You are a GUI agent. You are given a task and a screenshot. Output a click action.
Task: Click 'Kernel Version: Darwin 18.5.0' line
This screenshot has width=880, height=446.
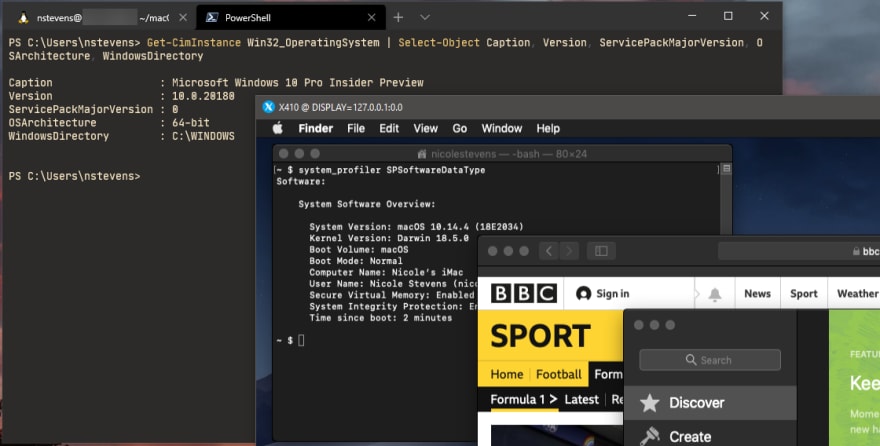click(x=389, y=238)
